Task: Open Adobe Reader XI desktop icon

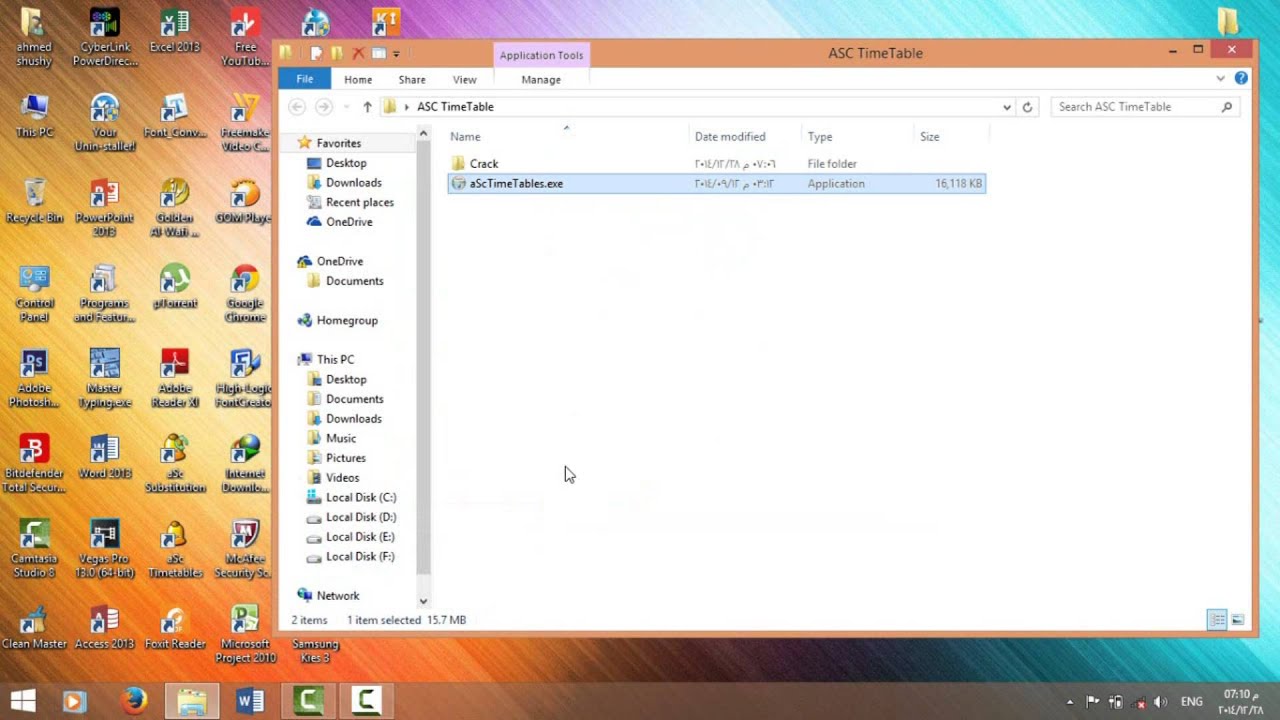Action: click(174, 379)
